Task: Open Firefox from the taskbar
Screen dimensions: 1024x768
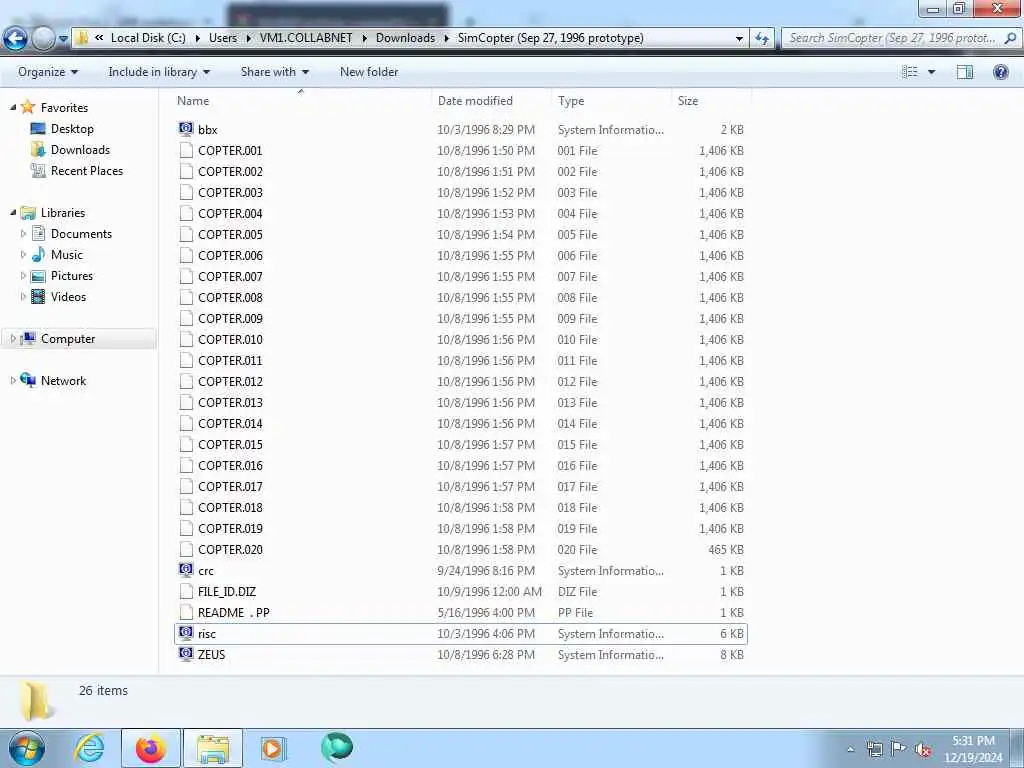Action: [x=151, y=748]
